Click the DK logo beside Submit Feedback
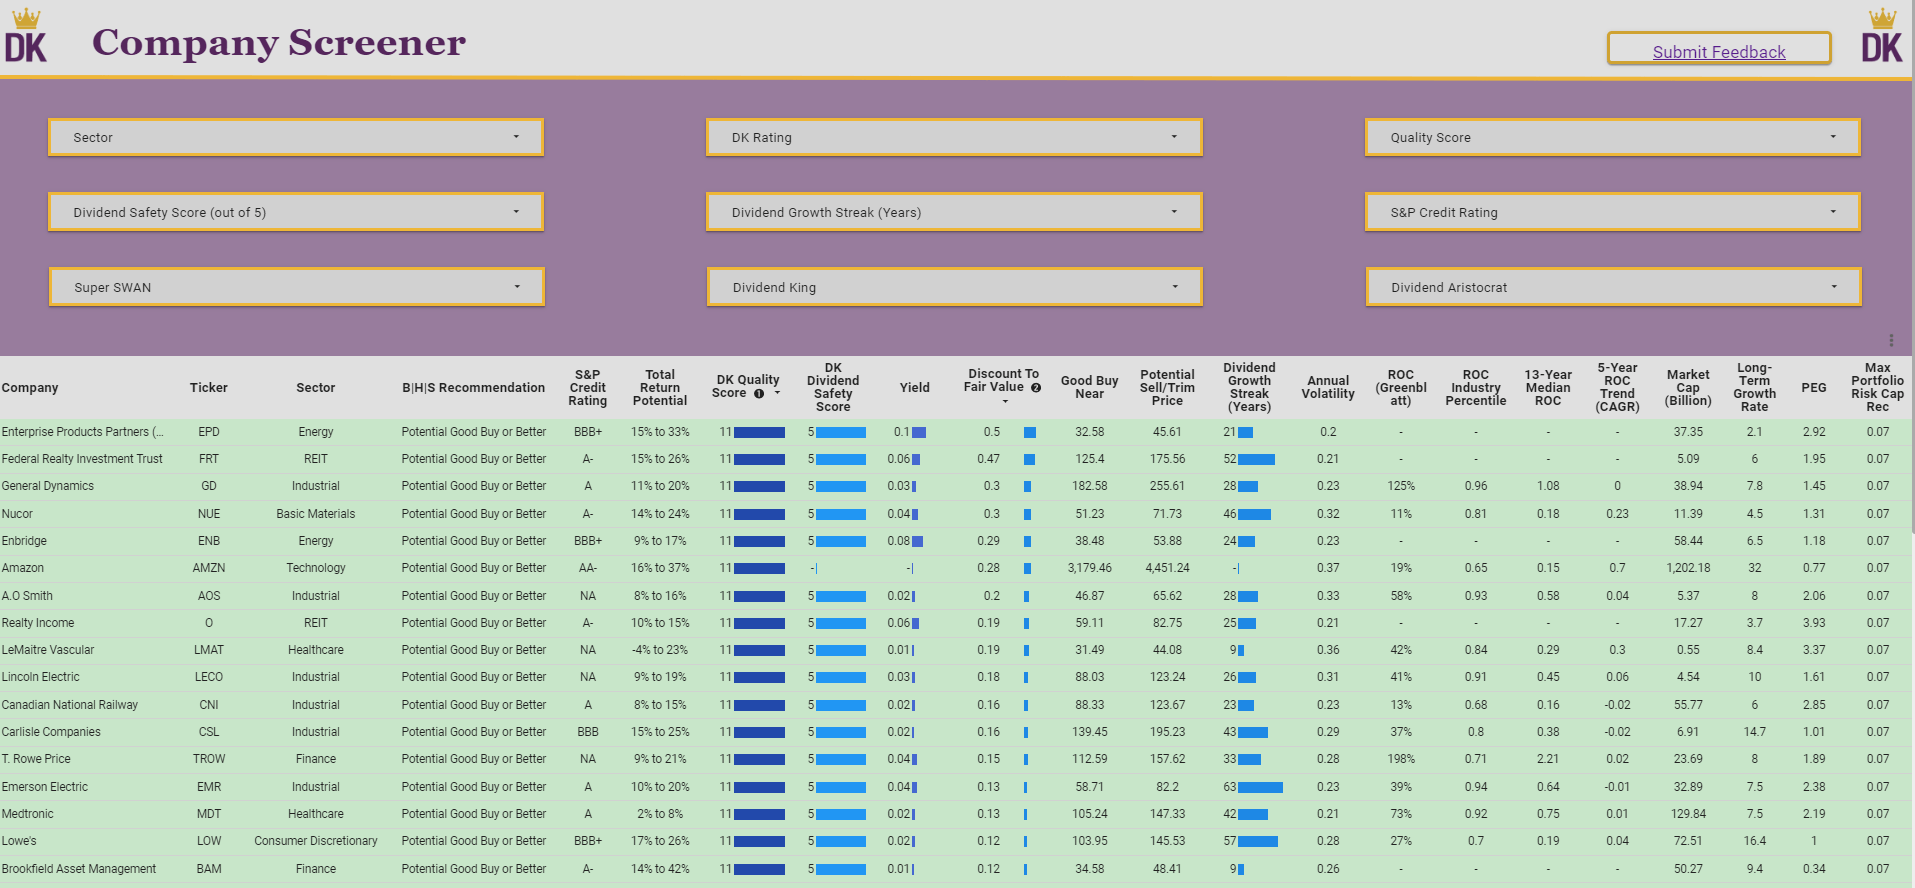The width and height of the screenshot is (1915, 888). [x=1882, y=36]
